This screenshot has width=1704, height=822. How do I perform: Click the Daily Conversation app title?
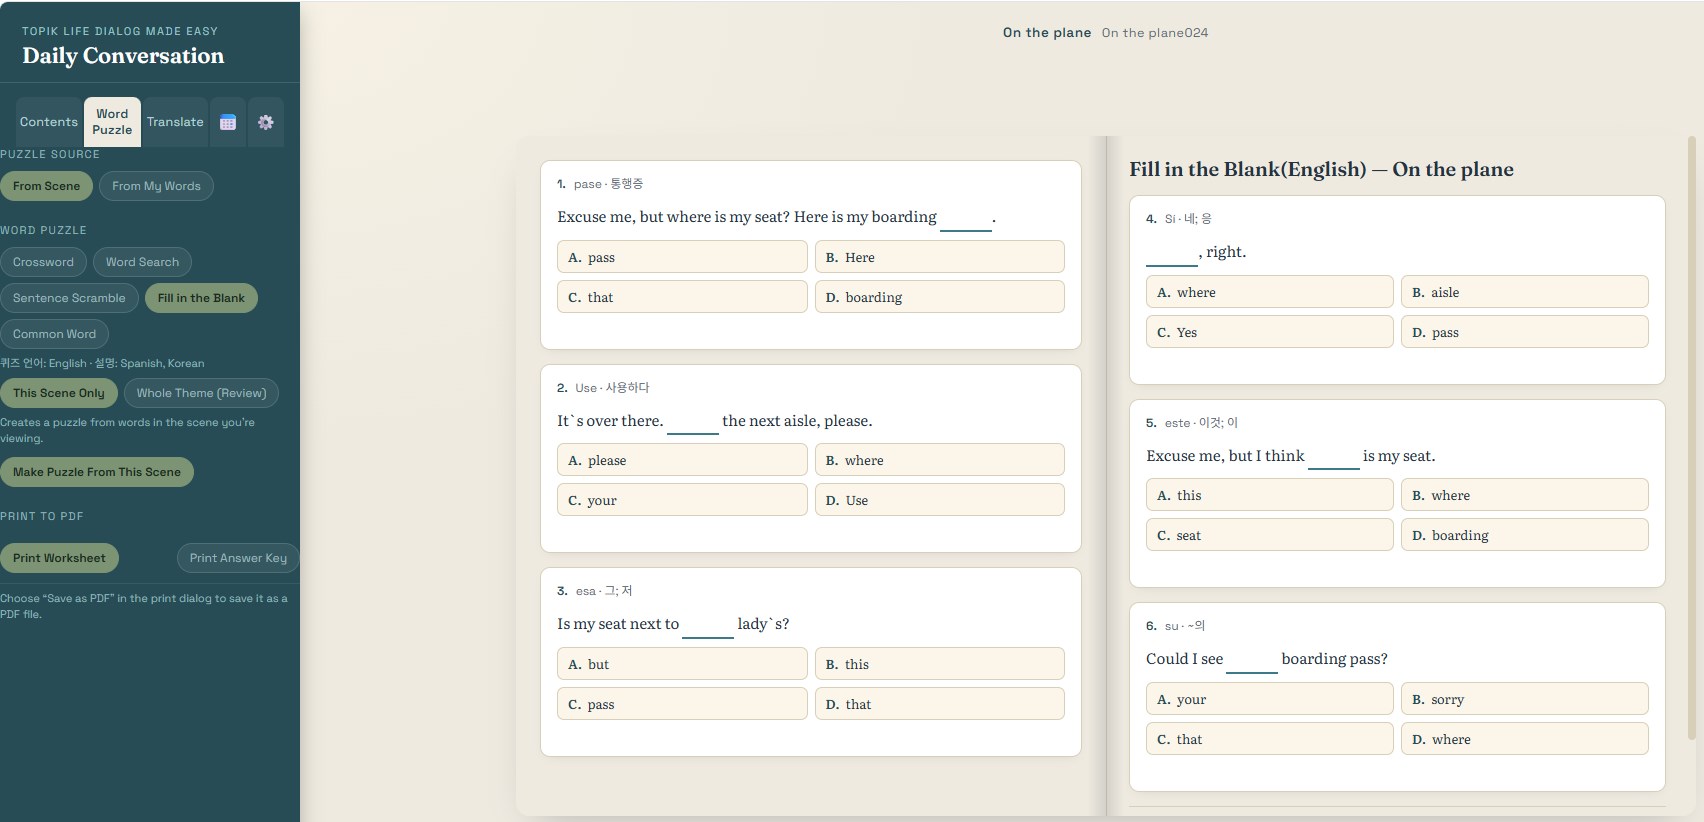[123, 56]
